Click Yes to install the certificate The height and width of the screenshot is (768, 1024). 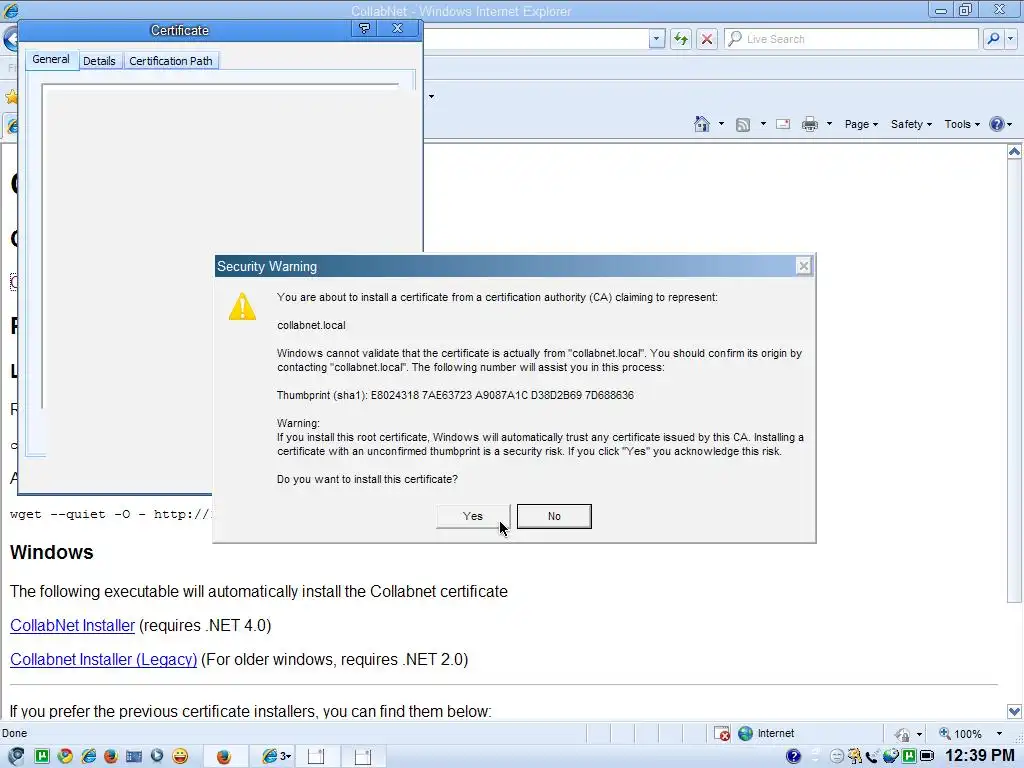[473, 516]
